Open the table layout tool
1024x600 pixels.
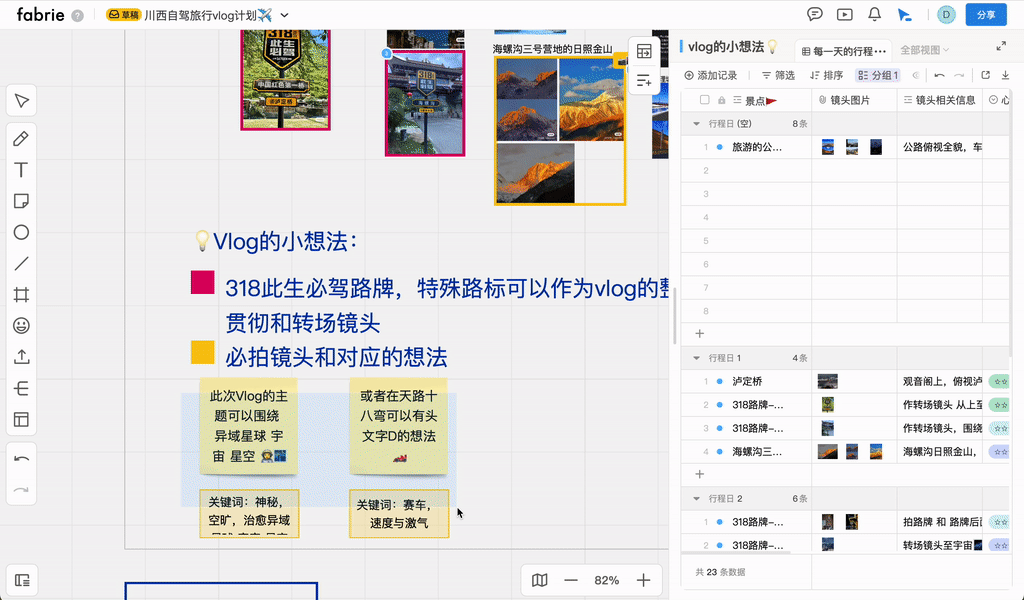[22, 420]
